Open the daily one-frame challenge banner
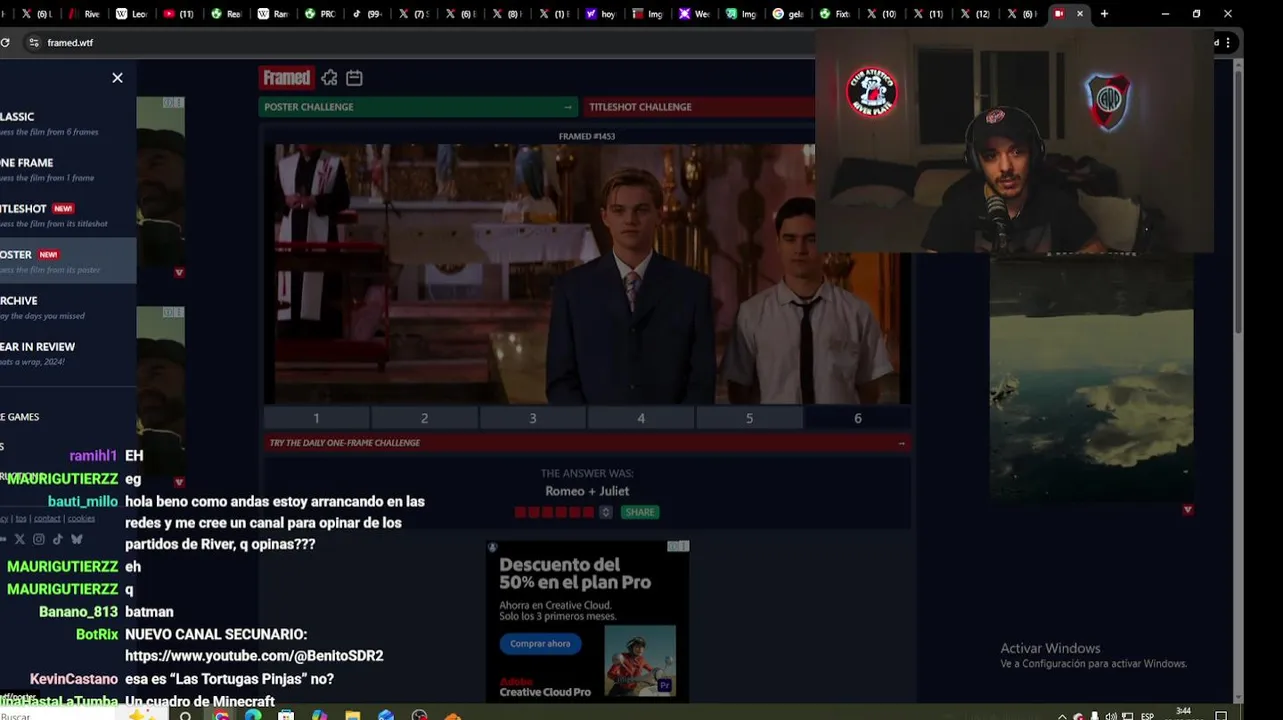Image resolution: width=1283 pixels, height=720 pixels. (x=587, y=443)
